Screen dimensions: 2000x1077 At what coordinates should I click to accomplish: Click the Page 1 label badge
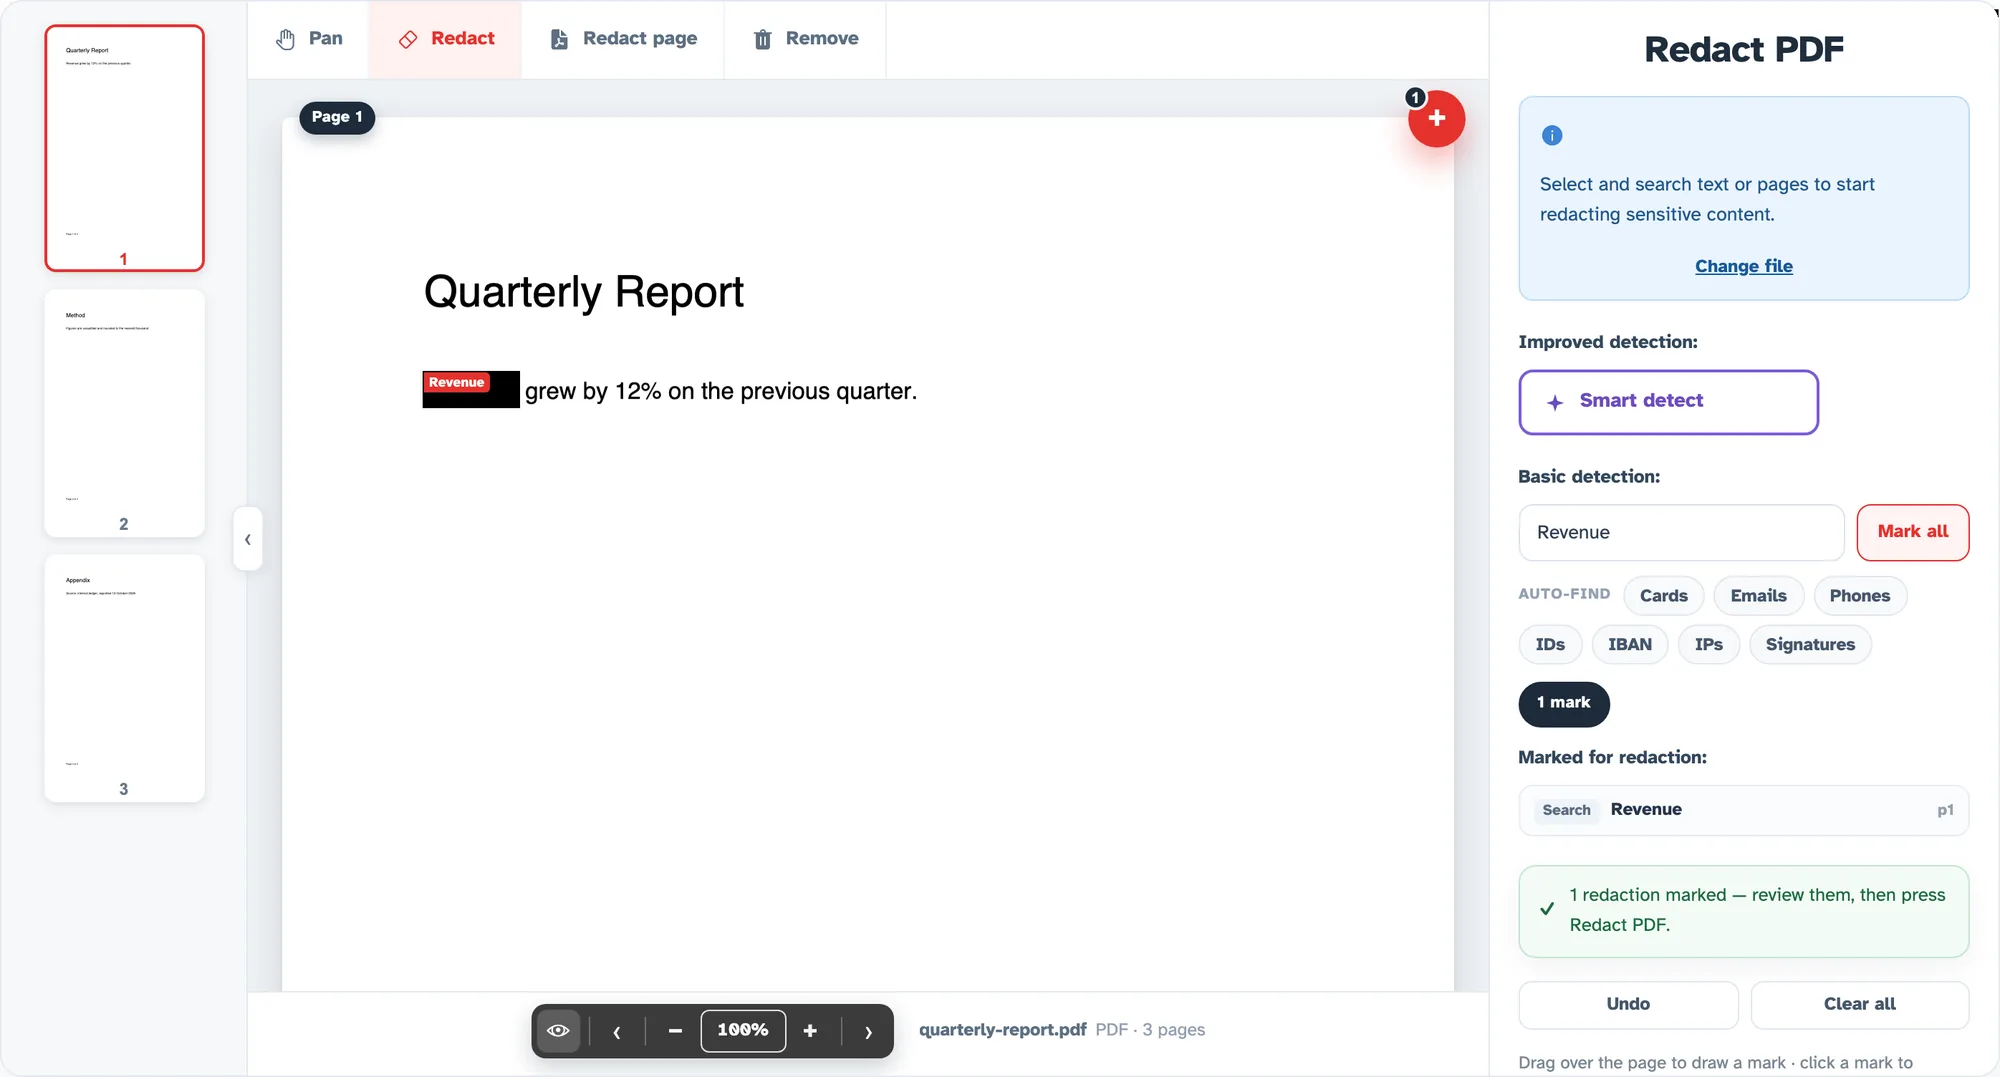[x=337, y=117]
